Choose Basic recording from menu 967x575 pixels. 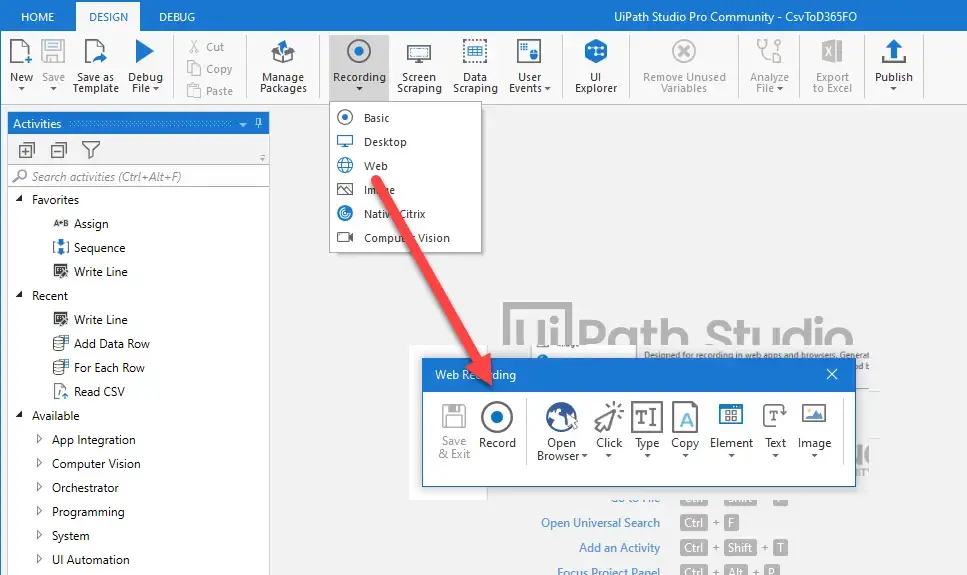click(405, 117)
